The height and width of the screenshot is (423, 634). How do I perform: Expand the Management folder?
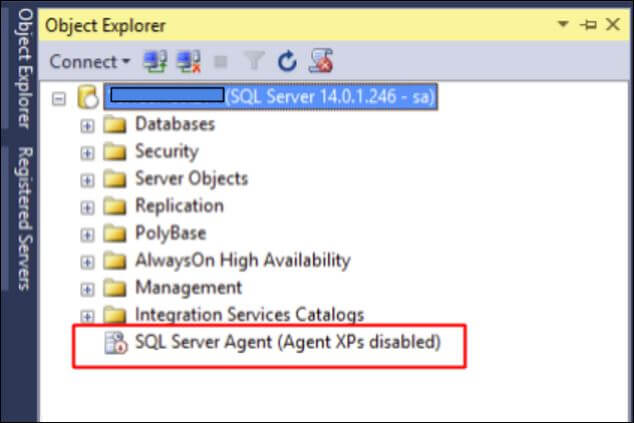(x=87, y=290)
